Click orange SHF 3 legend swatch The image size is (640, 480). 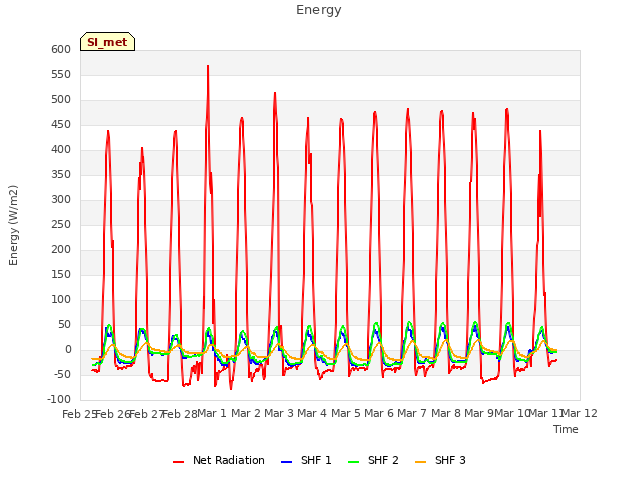coord(420,462)
